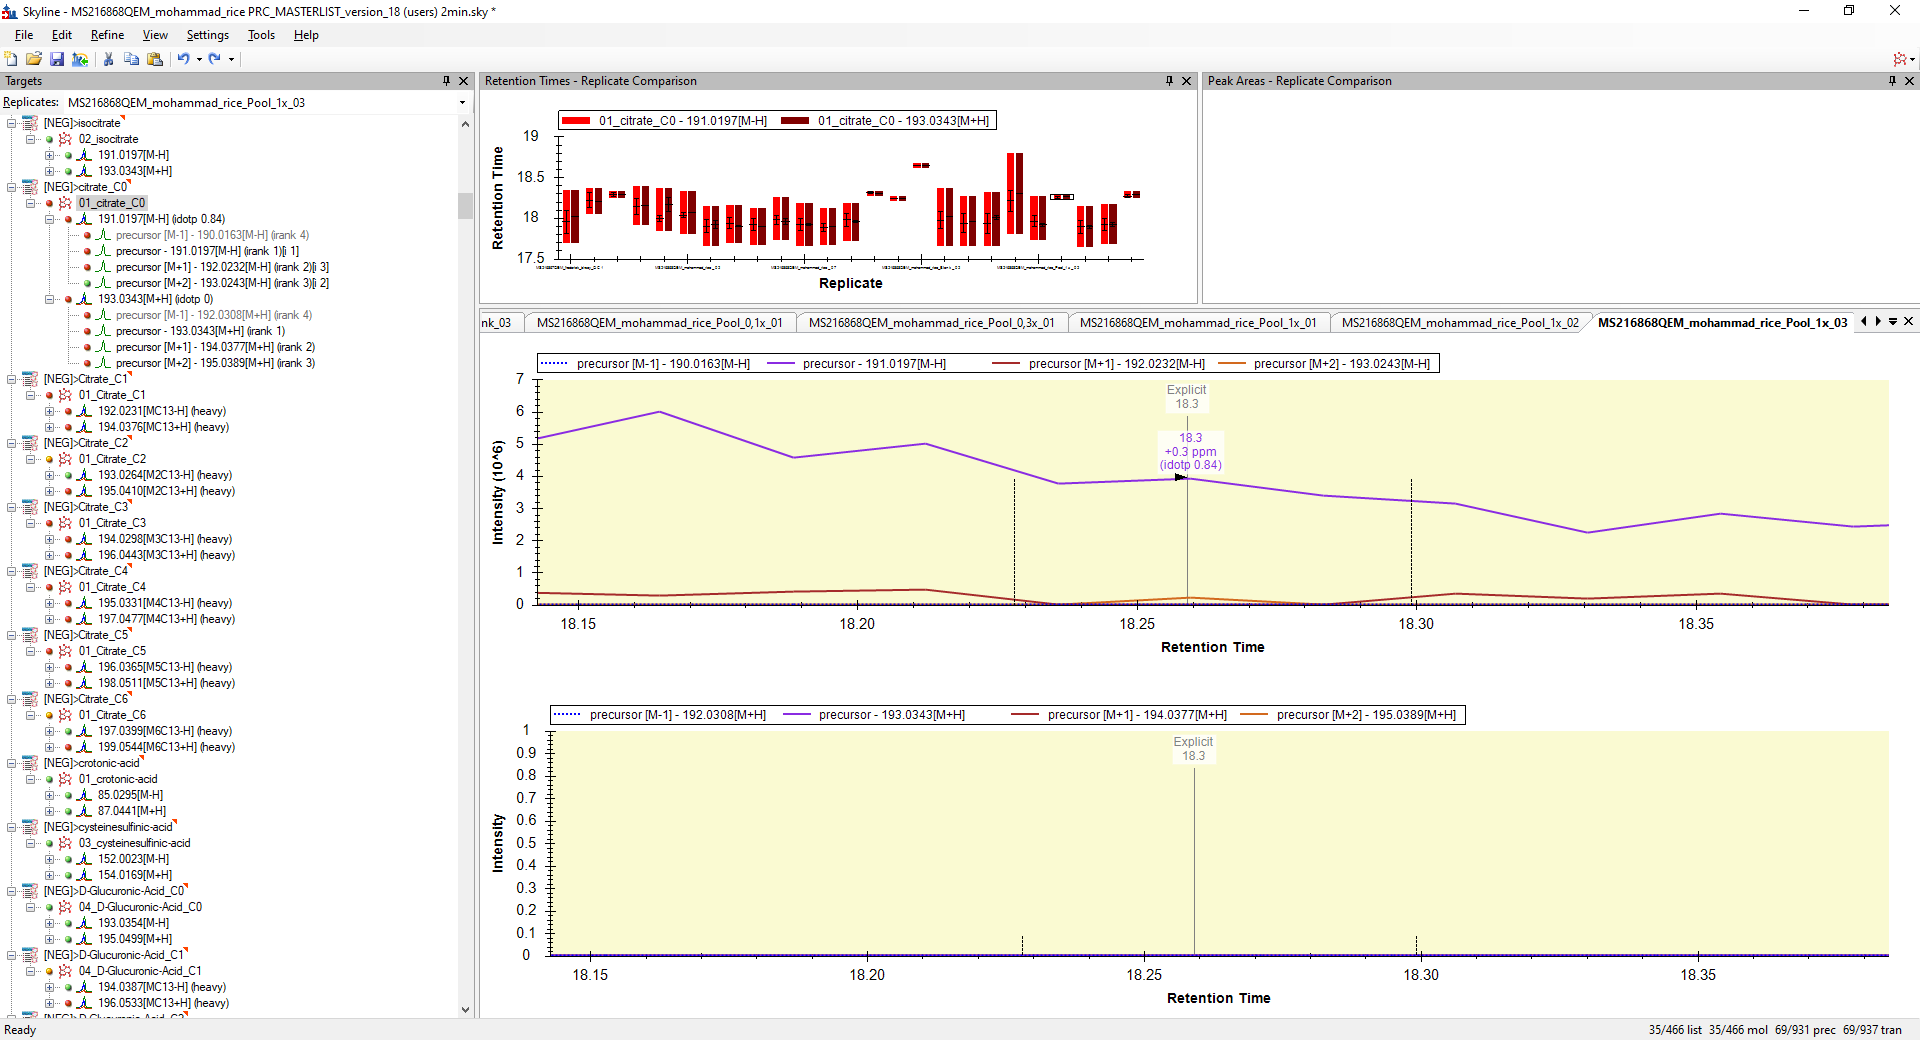Toggle auto-hide pin on Peak Areas panel
Screen dimensions: 1920x1040
(x=1892, y=81)
